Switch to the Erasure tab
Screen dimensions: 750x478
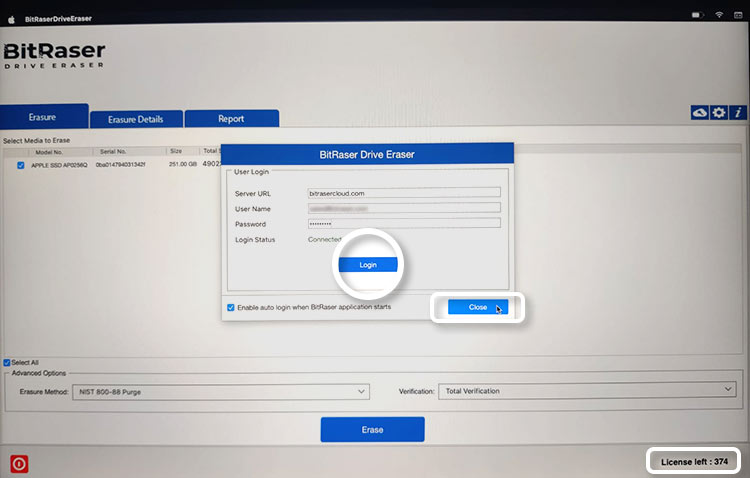click(x=42, y=117)
